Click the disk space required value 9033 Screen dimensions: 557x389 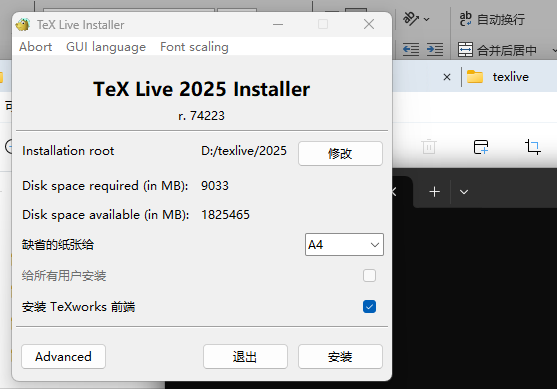[215, 186]
